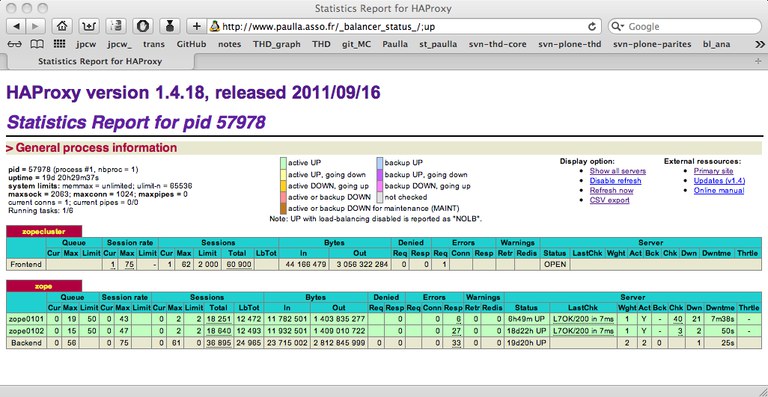The height and width of the screenshot is (397, 768).
Task: Click the zope0101 server row label
Action: pos(26,319)
